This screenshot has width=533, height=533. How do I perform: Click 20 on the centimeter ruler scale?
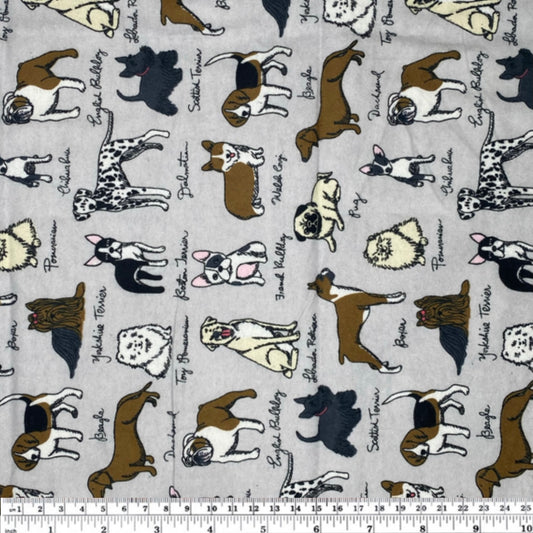pyautogui.click(x=421, y=509)
